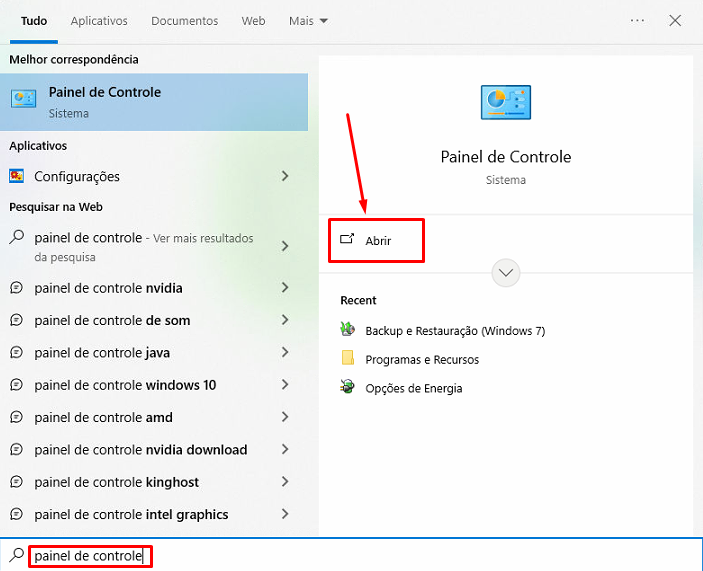Close the search panel with the X
The width and height of the screenshot is (703, 571).
pos(675,21)
